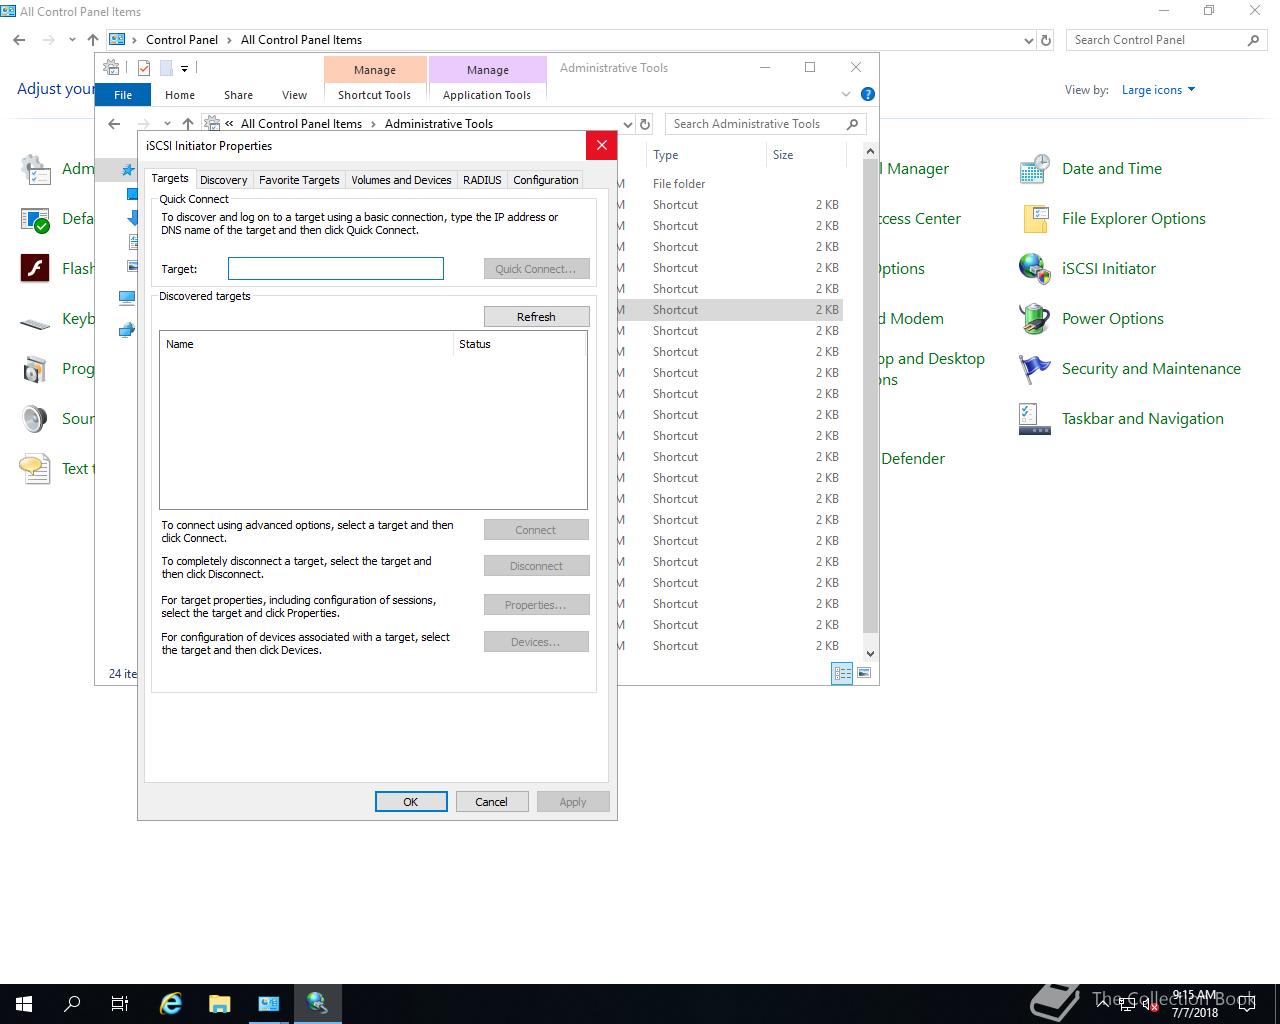1280x1024 pixels.
Task: Go back in Control Panel window
Action: click(19, 40)
